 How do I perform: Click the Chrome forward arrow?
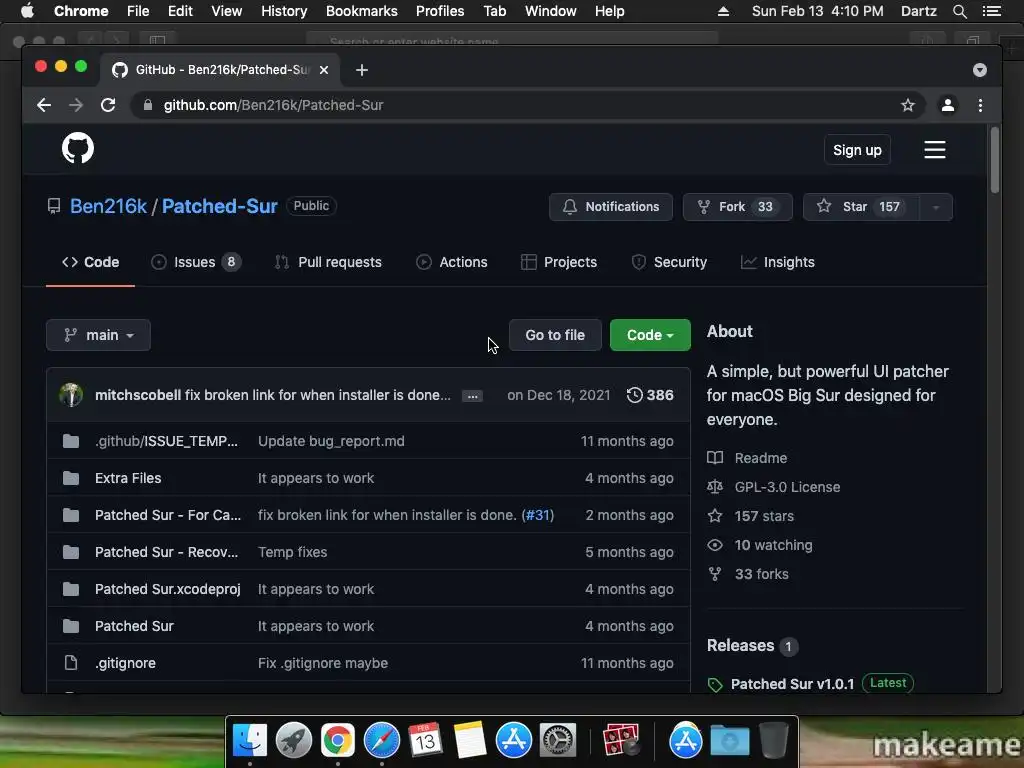pyautogui.click(x=76, y=105)
